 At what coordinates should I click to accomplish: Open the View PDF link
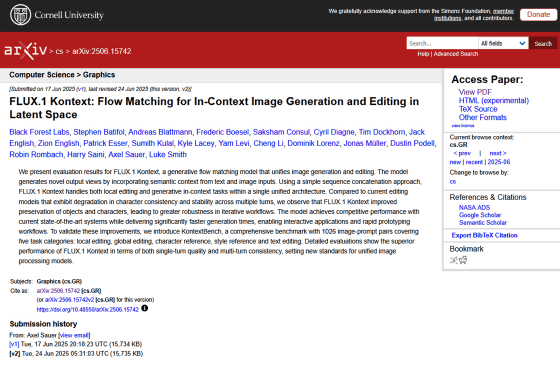[475, 92]
